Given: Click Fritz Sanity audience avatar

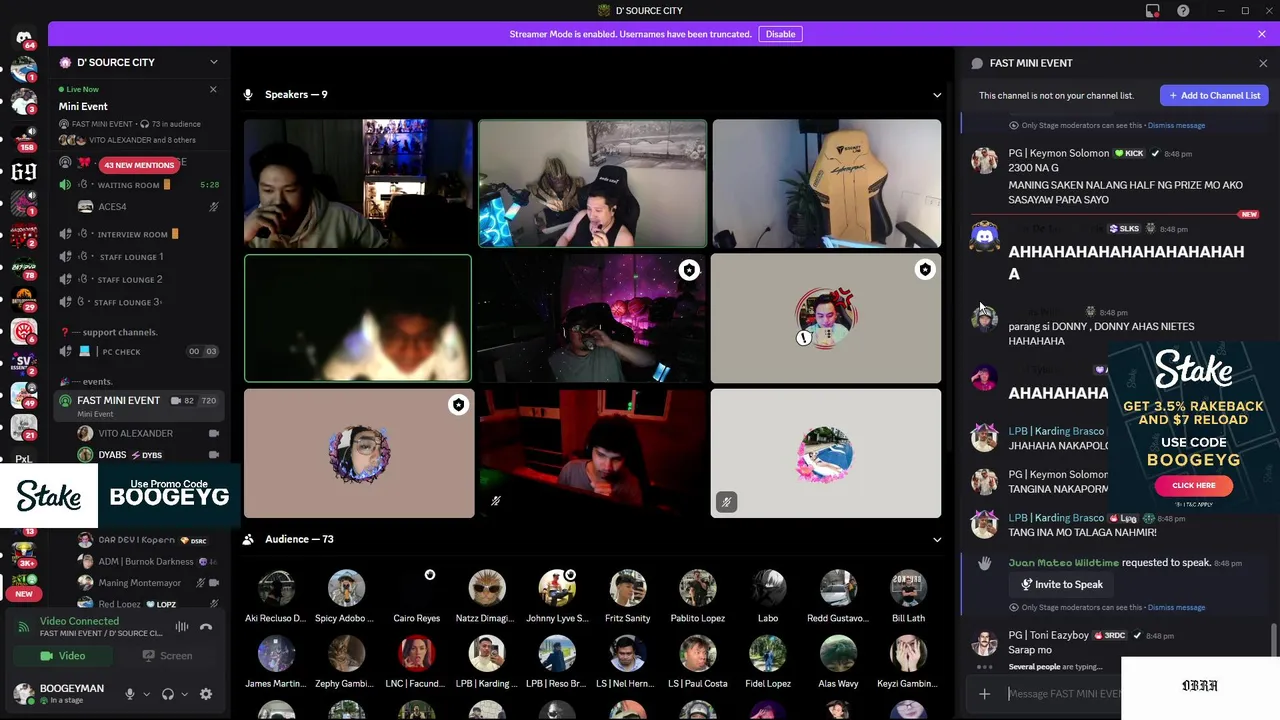Looking at the screenshot, I should coord(628,588).
